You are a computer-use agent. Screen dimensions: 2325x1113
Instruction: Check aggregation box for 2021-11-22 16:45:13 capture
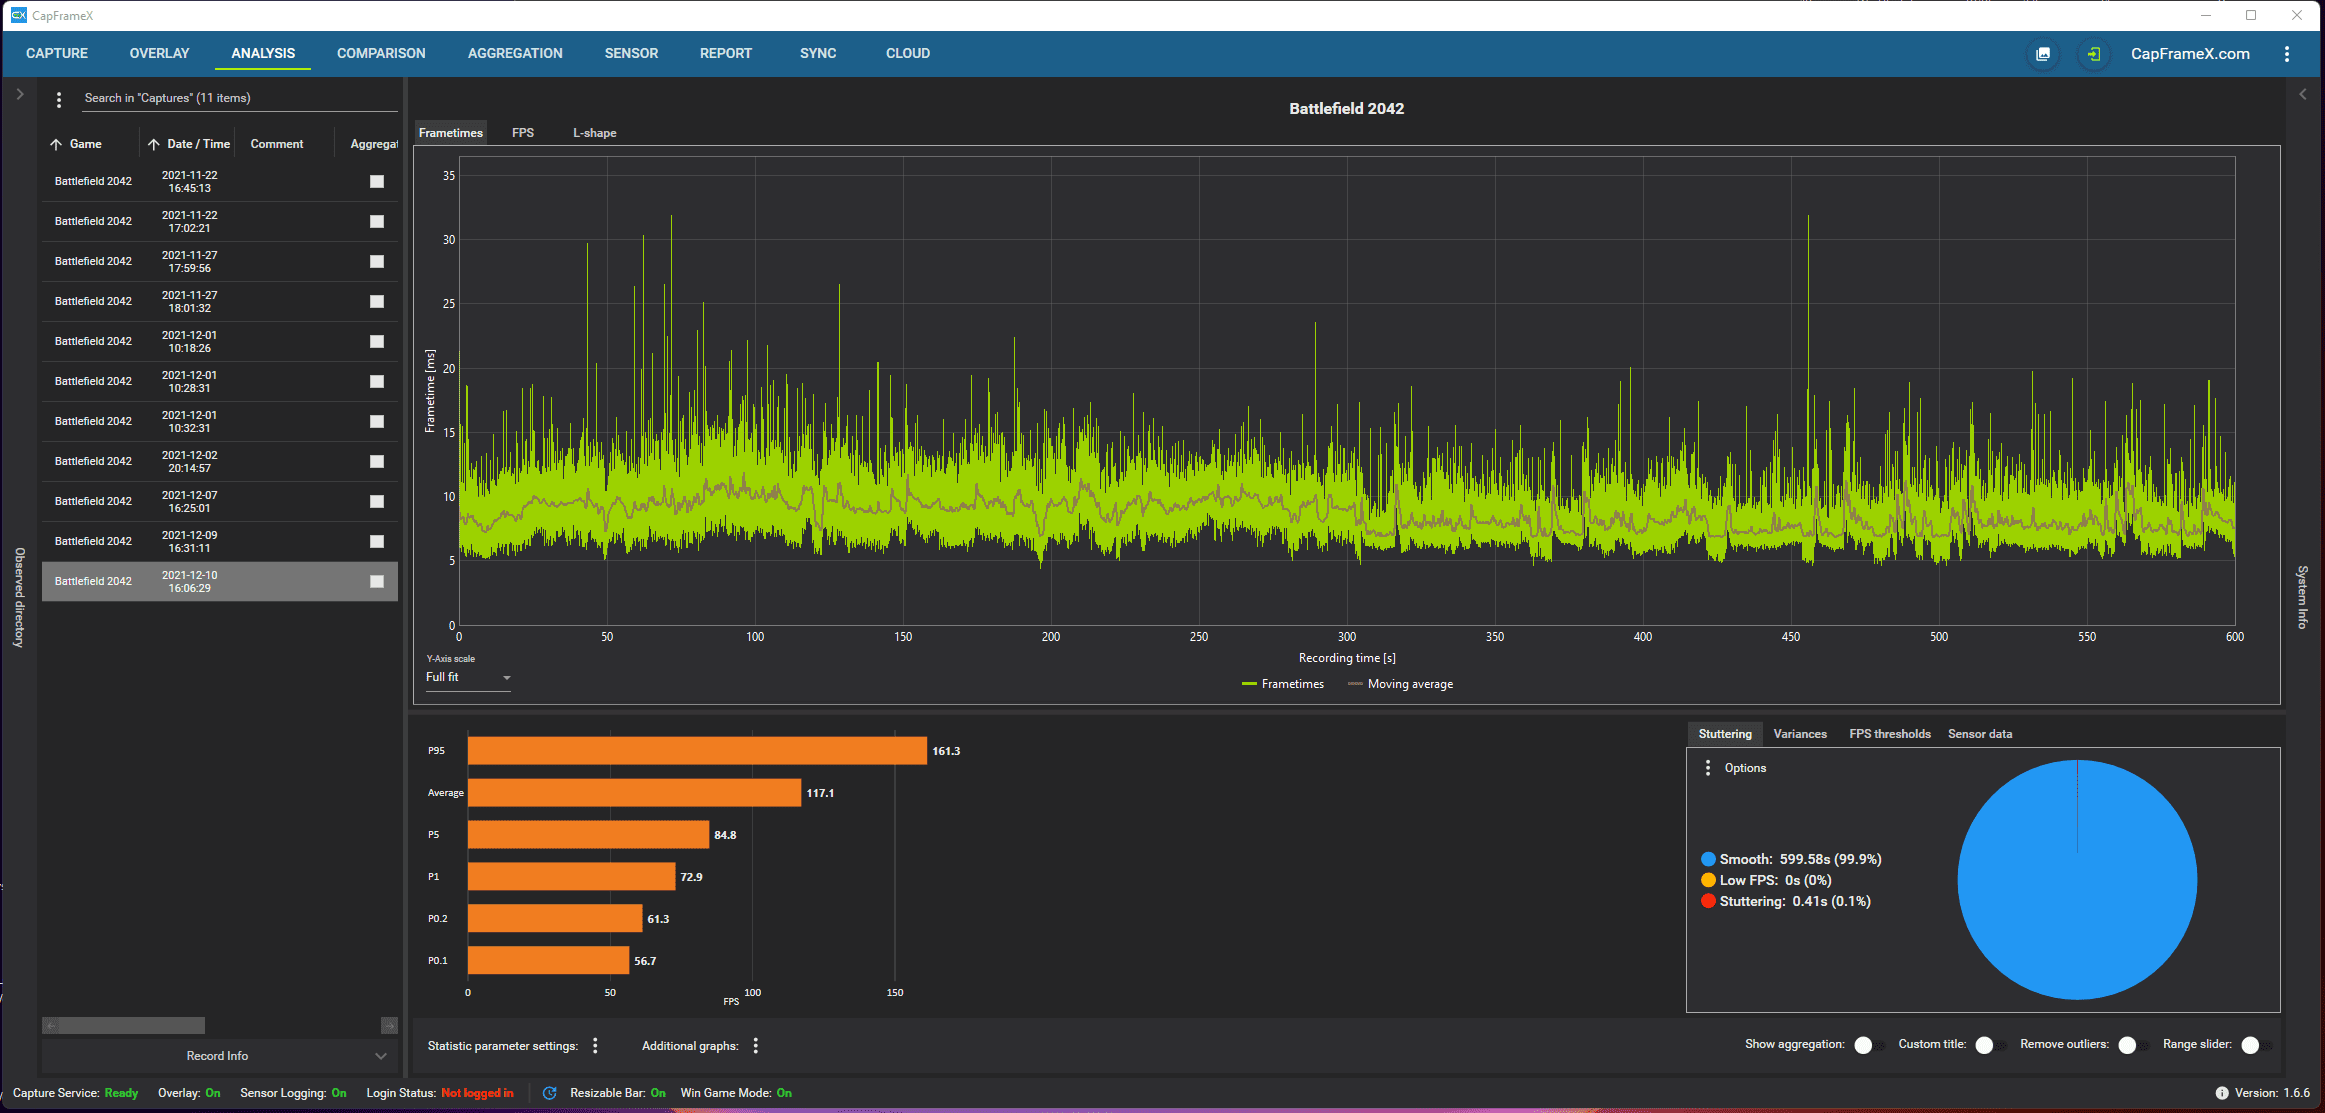[x=377, y=181]
